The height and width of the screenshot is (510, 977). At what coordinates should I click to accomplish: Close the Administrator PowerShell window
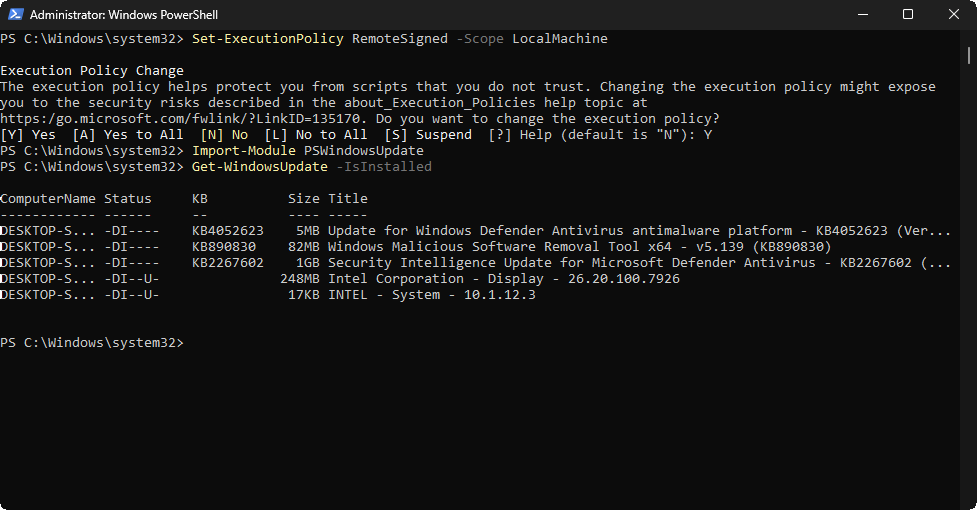click(x=953, y=15)
